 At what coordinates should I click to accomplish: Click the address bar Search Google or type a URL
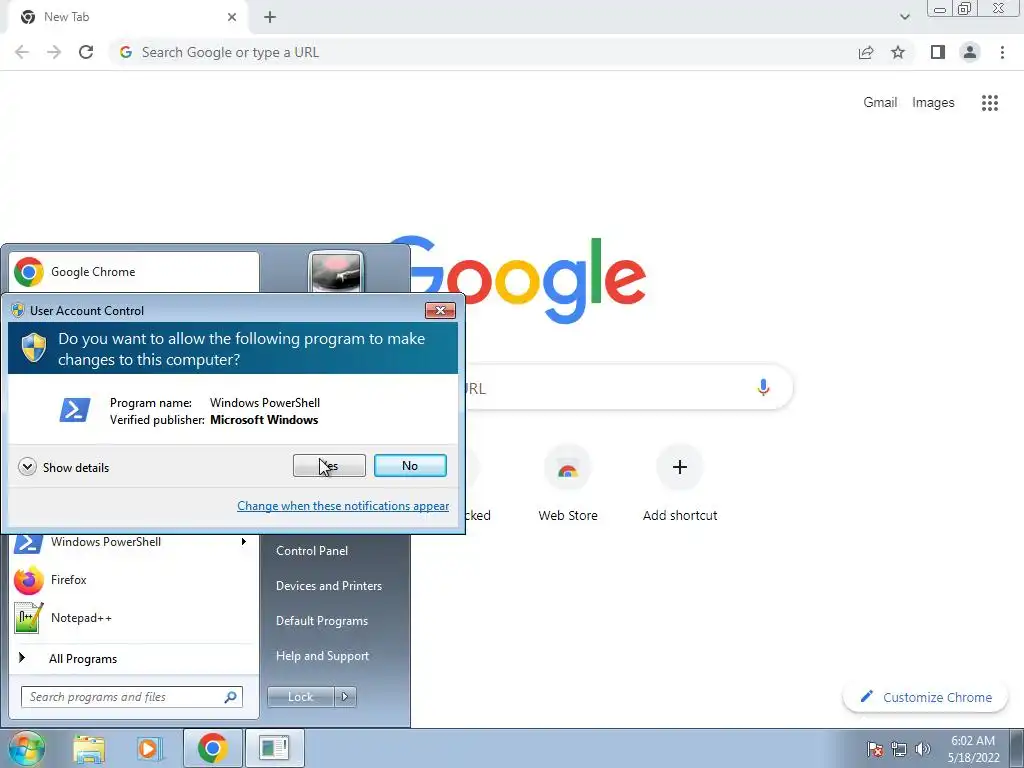point(483,52)
